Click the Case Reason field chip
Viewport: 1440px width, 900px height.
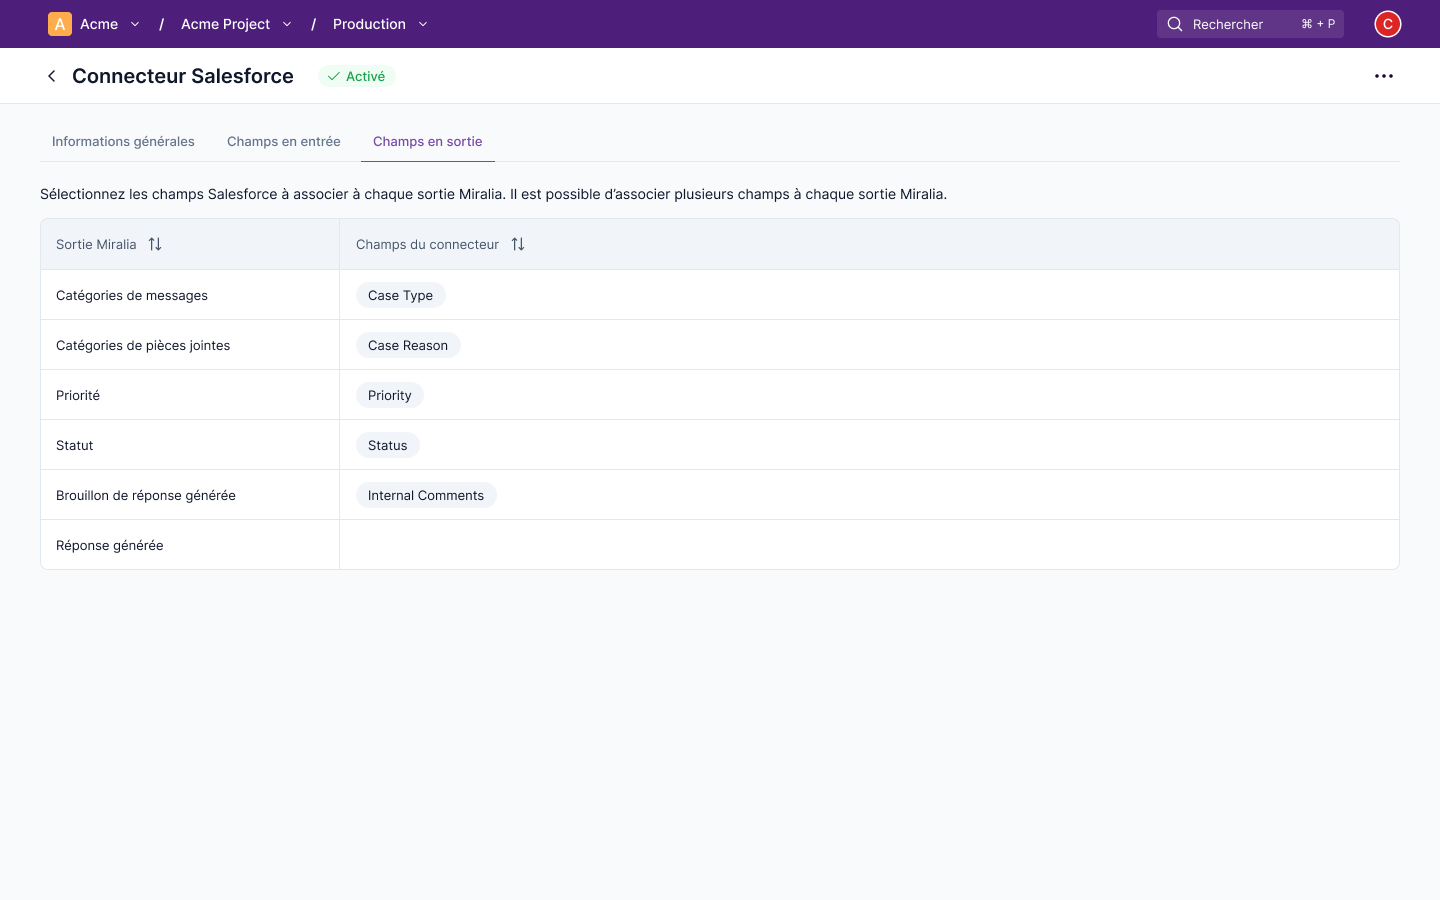408,345
